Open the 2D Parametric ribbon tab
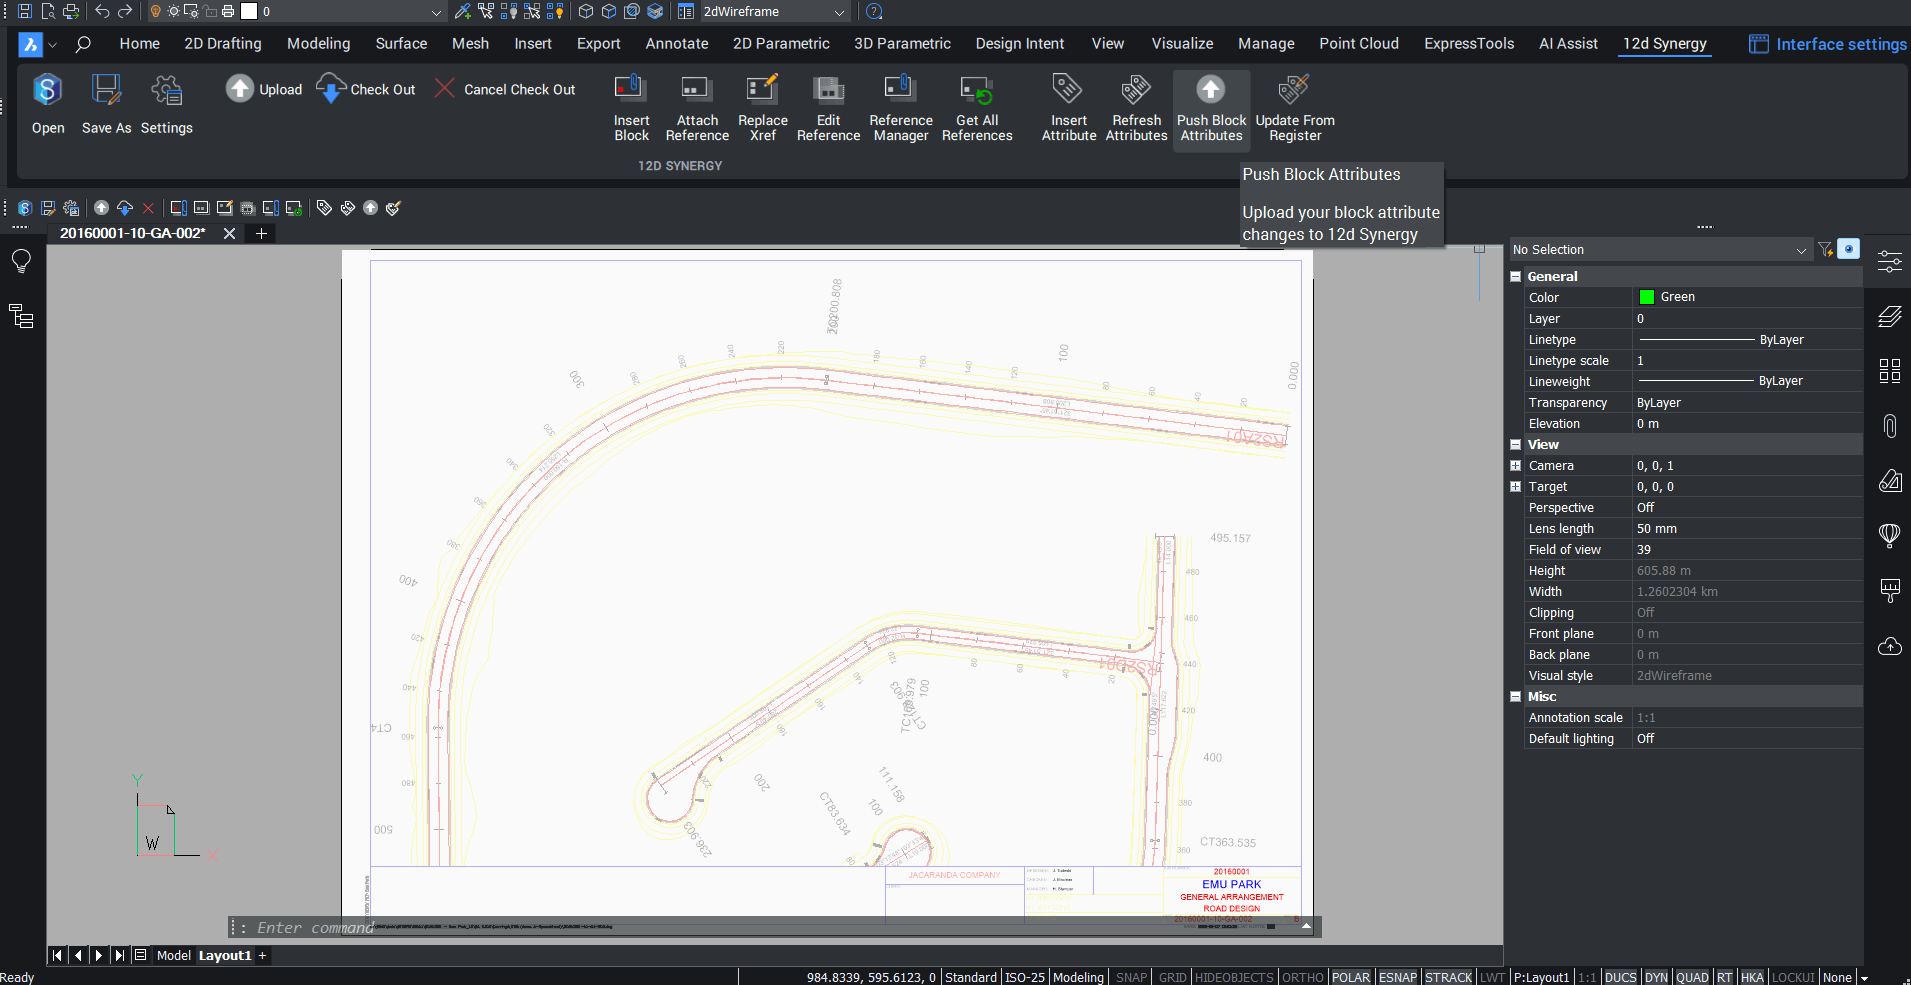Screen dimensions: 1911x985 point(781,44)
